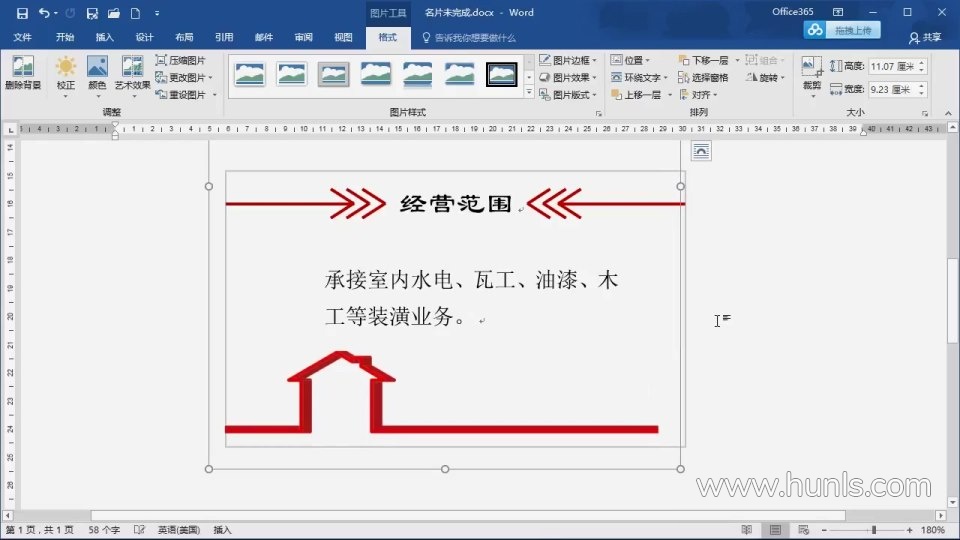Open the Position (位置) dropdown

point(630,60)
